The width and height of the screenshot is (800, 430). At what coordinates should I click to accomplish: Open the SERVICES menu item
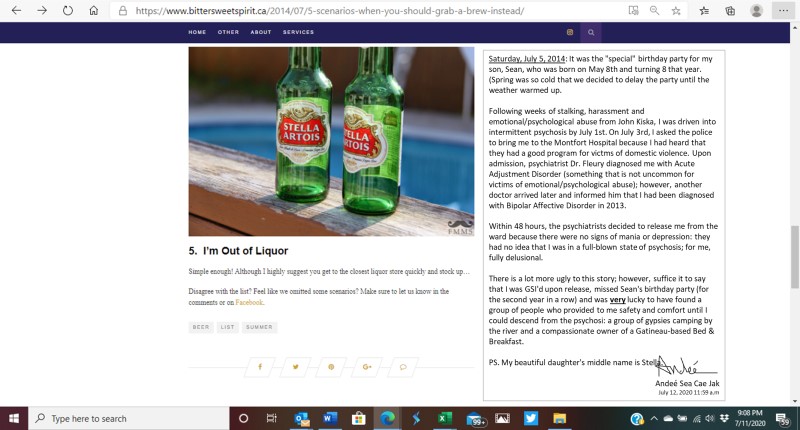(x=298, y=32)
